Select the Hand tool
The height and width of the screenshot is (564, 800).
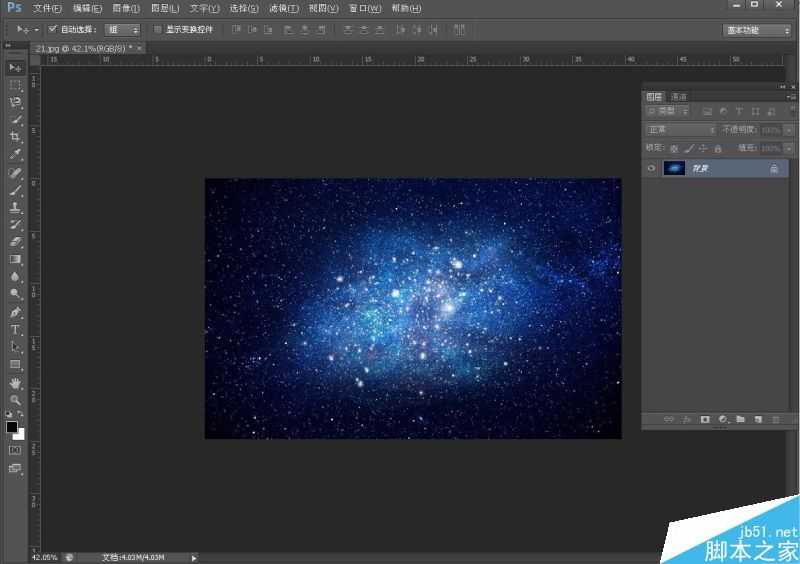(x=15, y=383)
